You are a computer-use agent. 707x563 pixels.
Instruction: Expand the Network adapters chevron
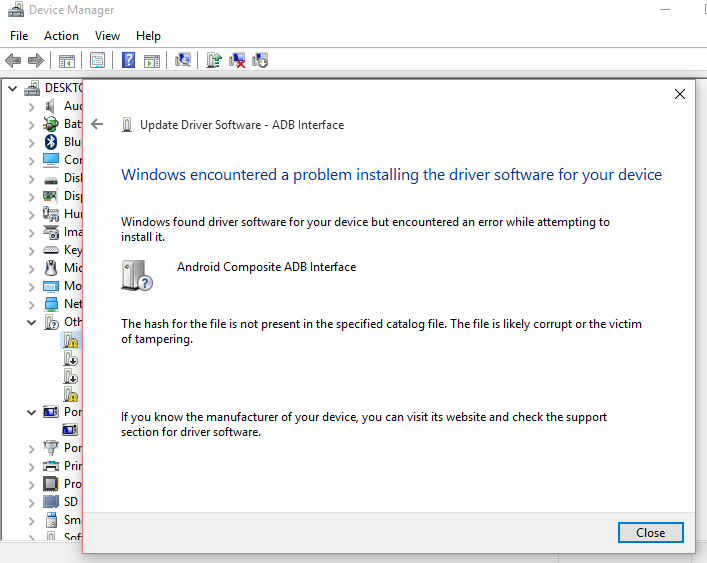pyautogui.click(x=32, y=305)
